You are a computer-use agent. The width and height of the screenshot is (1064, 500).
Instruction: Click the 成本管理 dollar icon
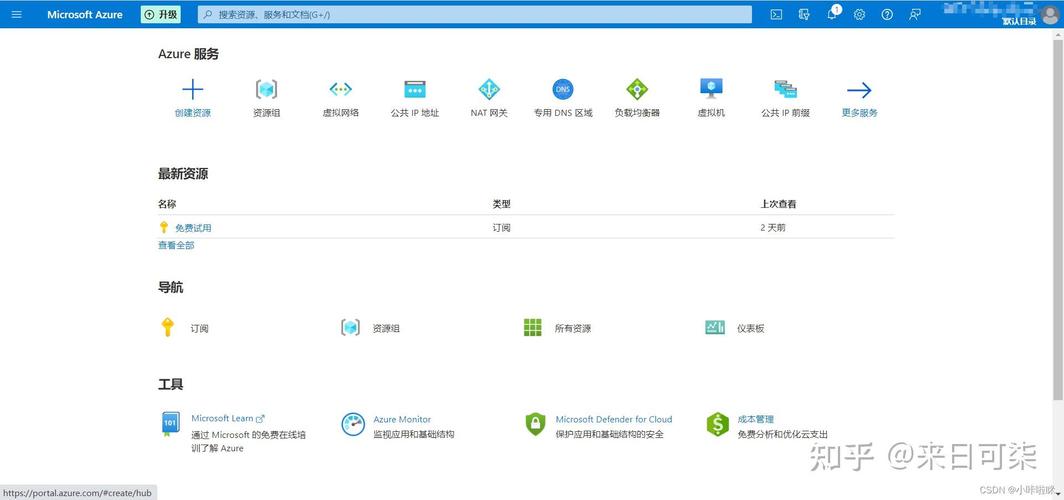point(717,425)
